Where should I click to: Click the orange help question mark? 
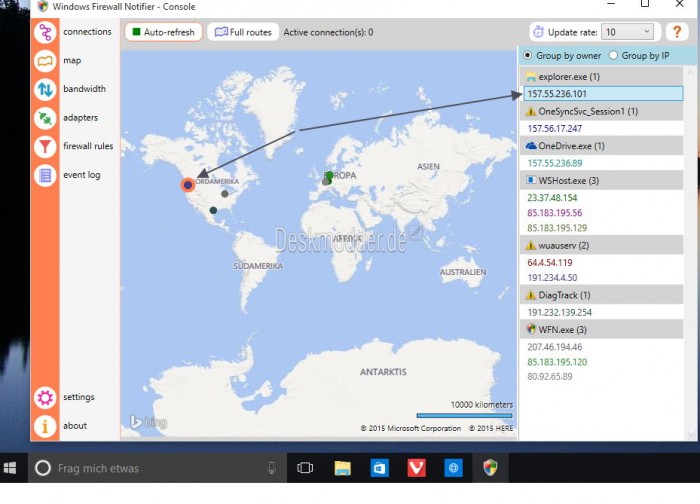click(677, 32)
